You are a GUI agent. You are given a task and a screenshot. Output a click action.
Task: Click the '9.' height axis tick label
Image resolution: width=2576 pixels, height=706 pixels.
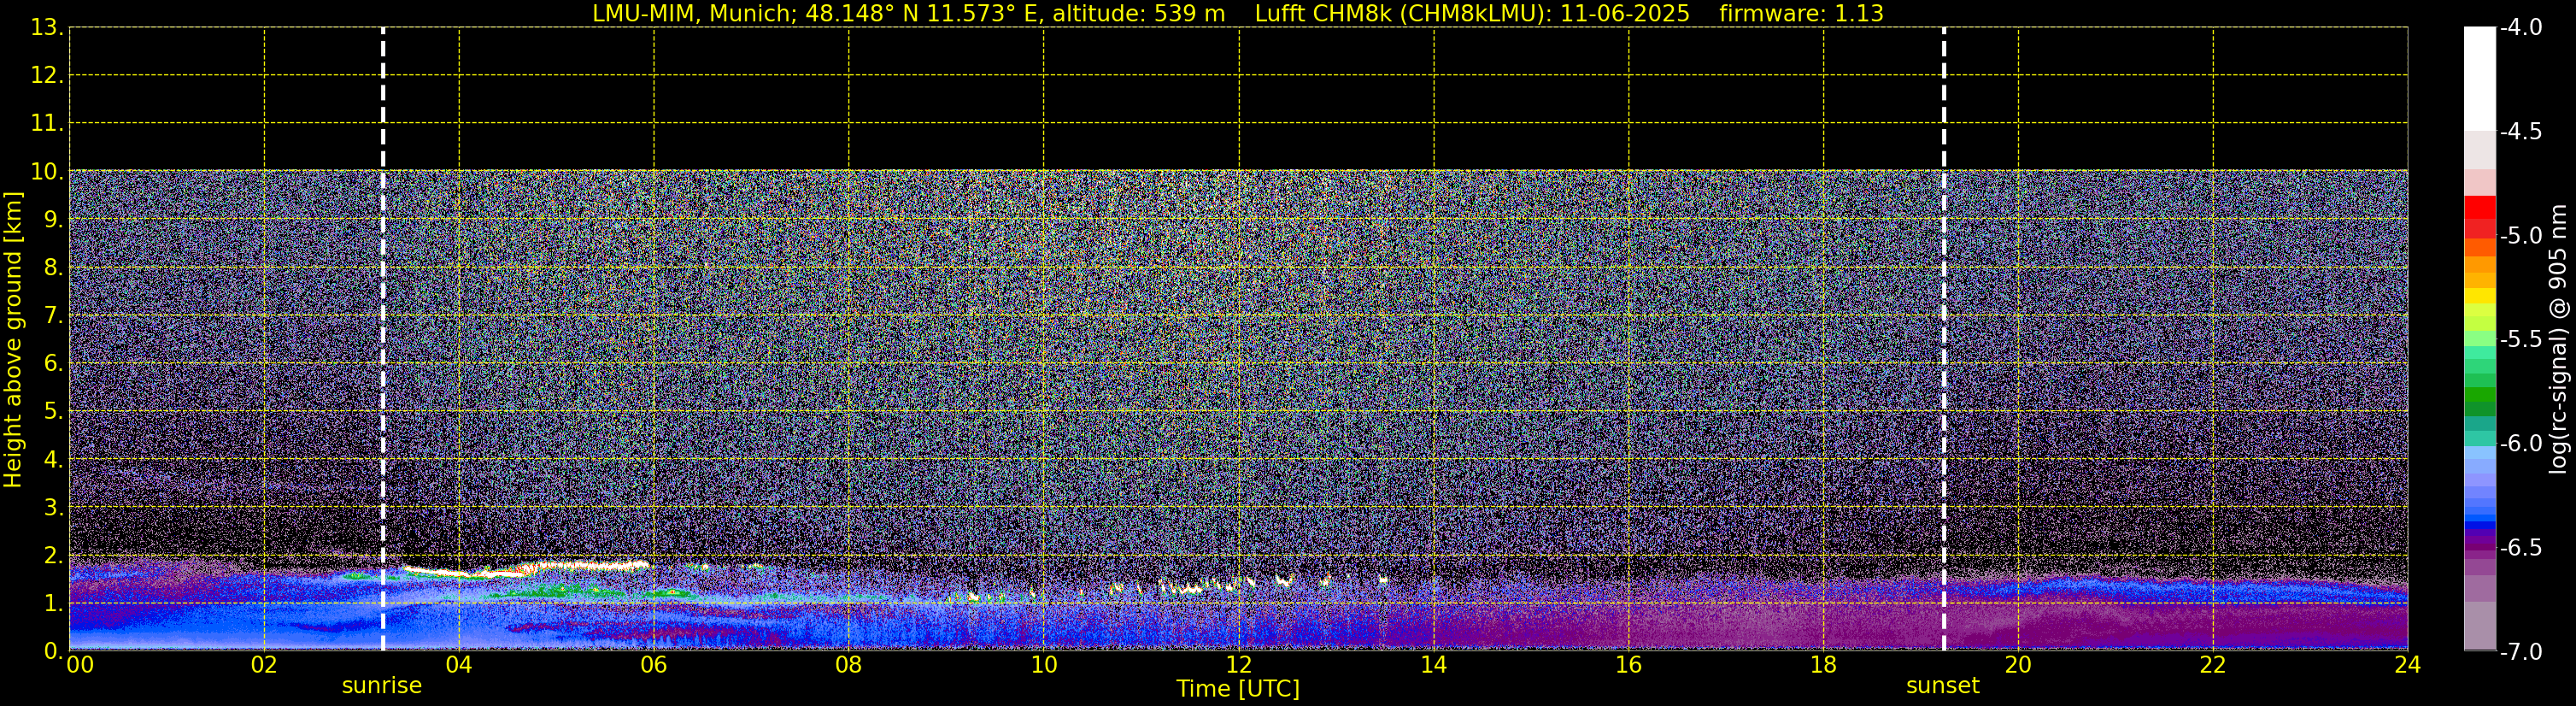click(x=53, y=219)
